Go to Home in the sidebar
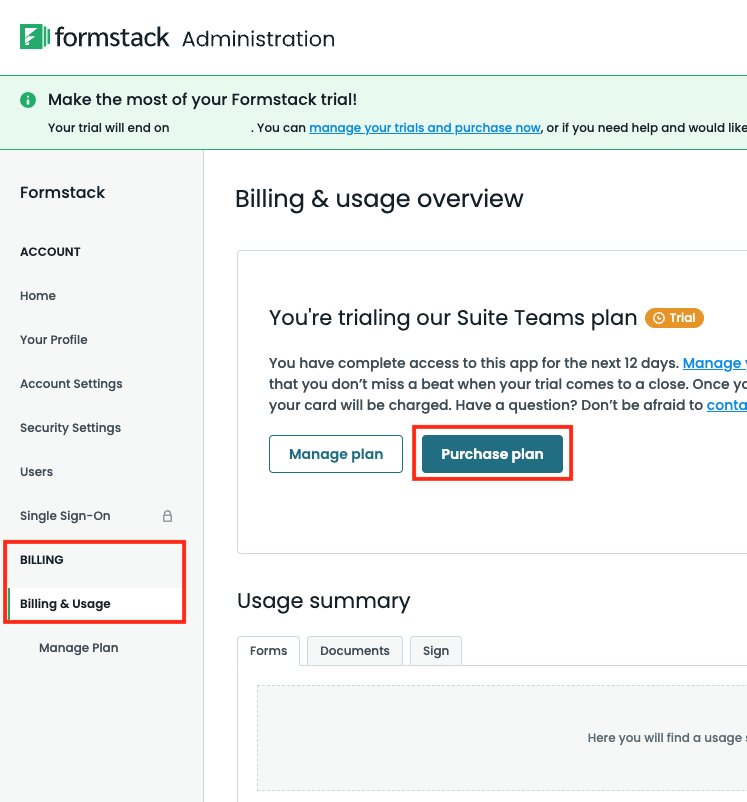The image size is (747, 802). click(x=38, y=296)
